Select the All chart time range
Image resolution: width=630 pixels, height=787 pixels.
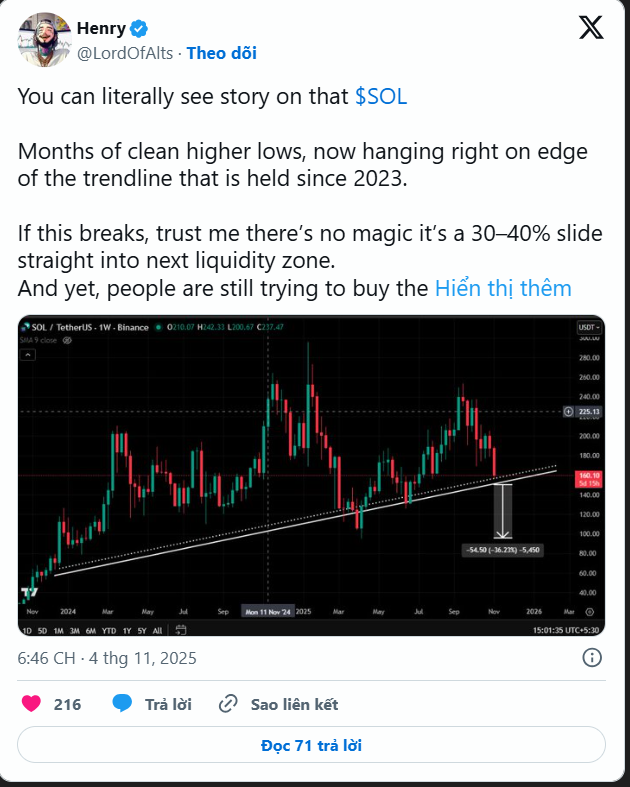[x=155, y=630]
